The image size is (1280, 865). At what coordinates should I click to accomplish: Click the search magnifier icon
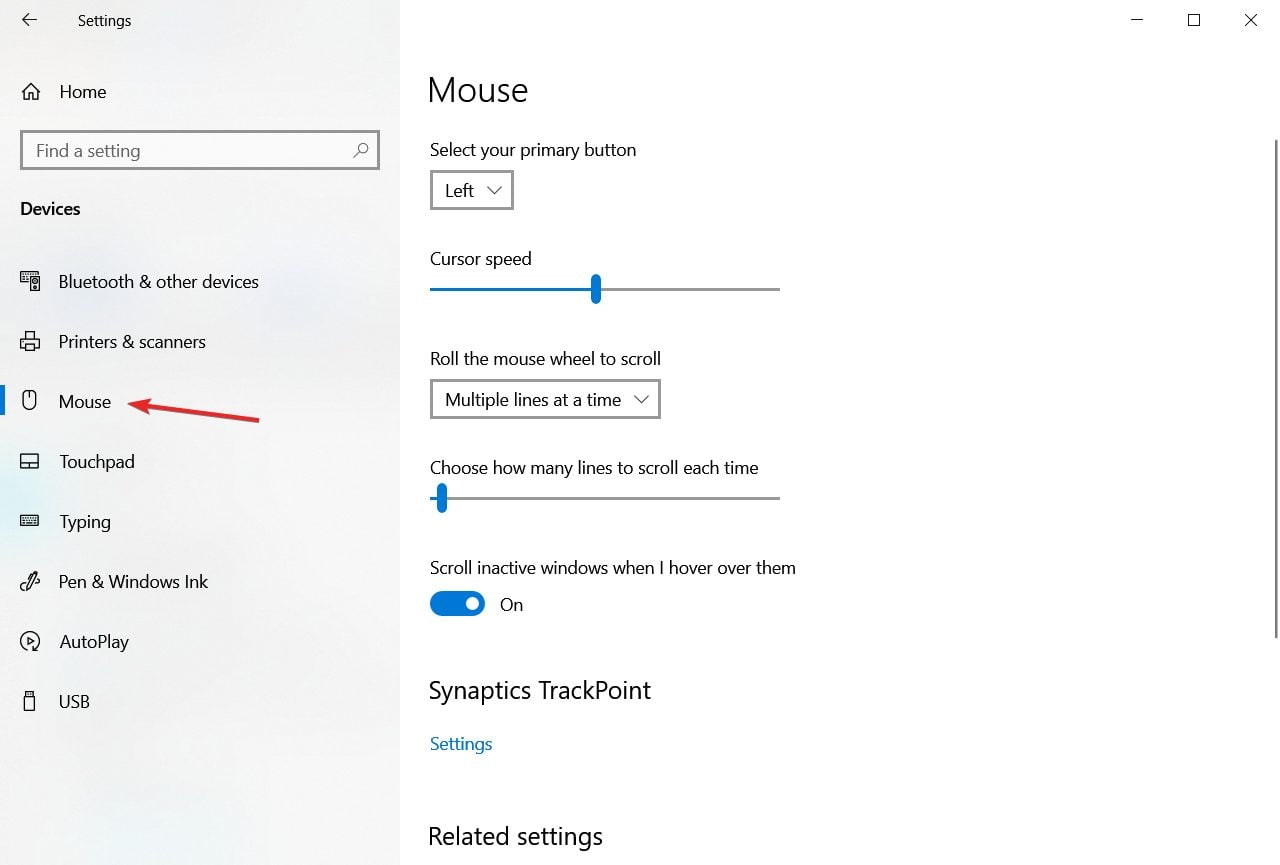361,150
